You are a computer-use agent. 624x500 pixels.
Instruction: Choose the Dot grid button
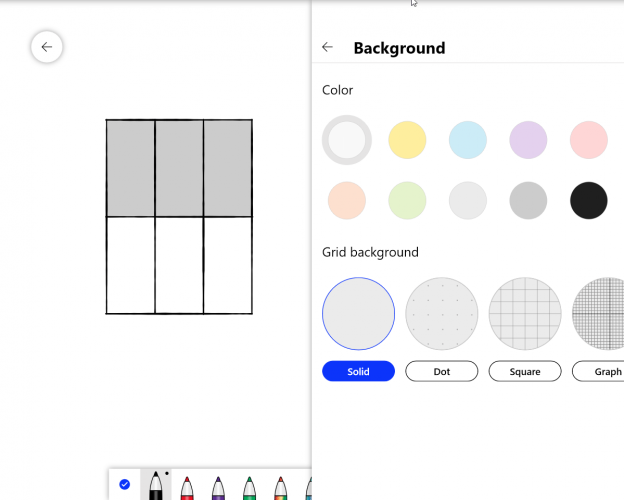tap(442, 371)
